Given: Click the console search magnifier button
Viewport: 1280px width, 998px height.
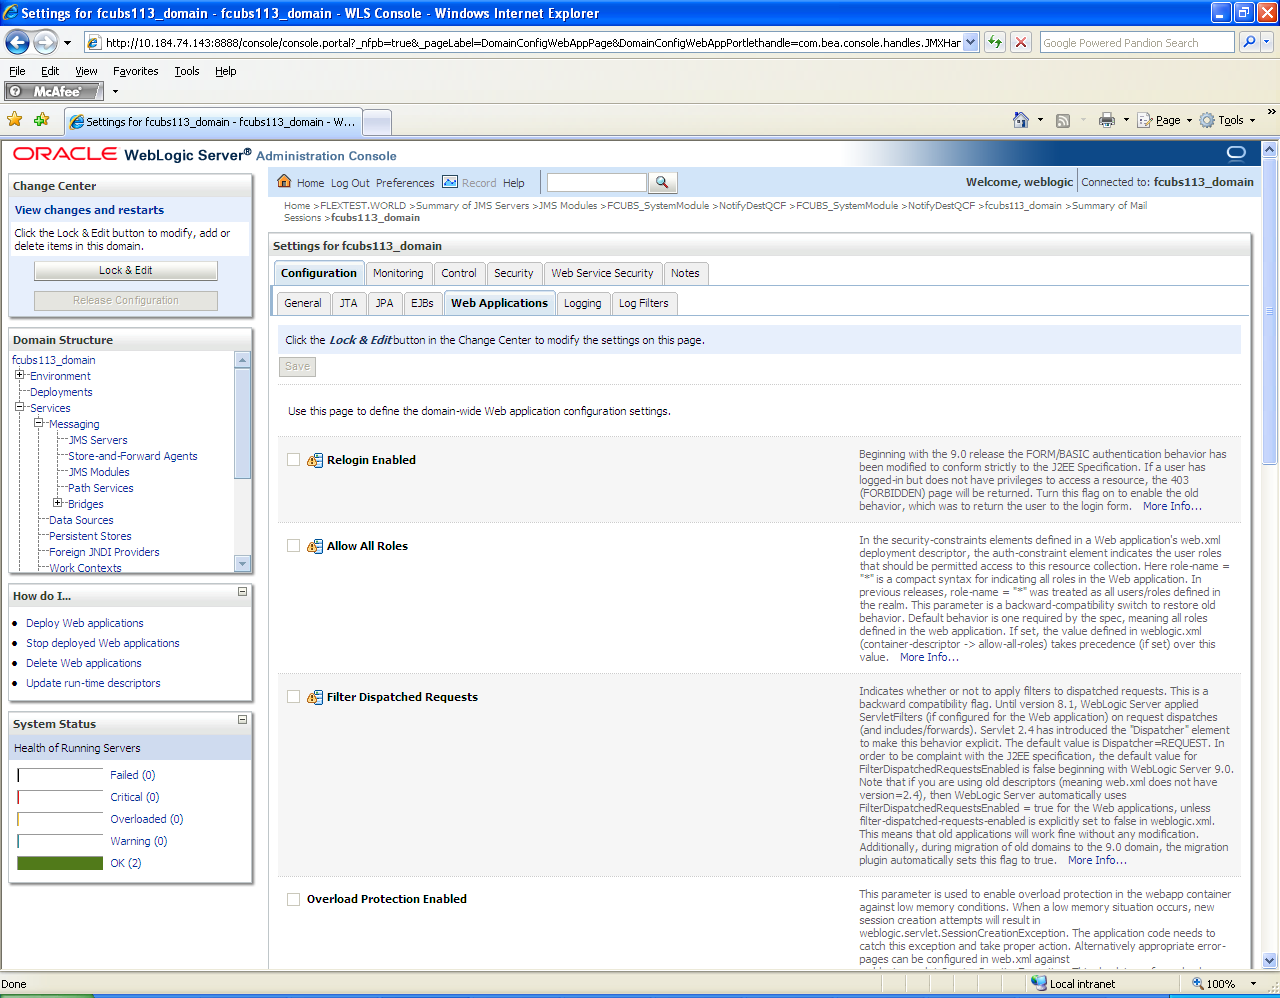Looking at the screenshot, I should point(662,182).
